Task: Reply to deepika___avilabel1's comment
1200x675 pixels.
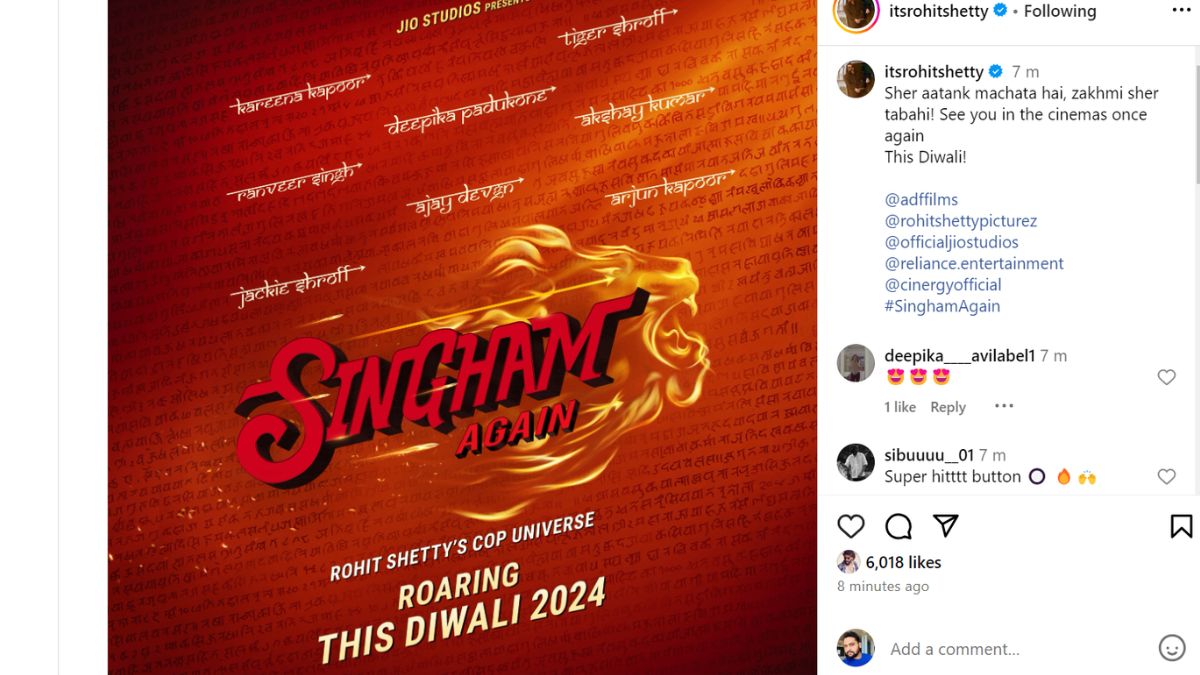Action: coord(948,407)
